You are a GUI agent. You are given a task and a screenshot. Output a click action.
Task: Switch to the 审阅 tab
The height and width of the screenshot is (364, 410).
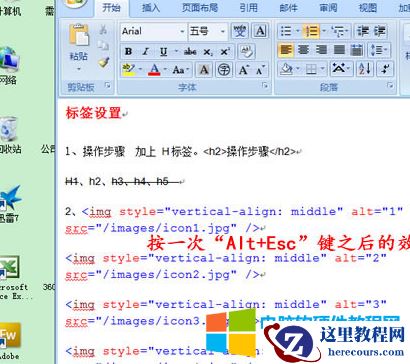(x=328, y=8)
